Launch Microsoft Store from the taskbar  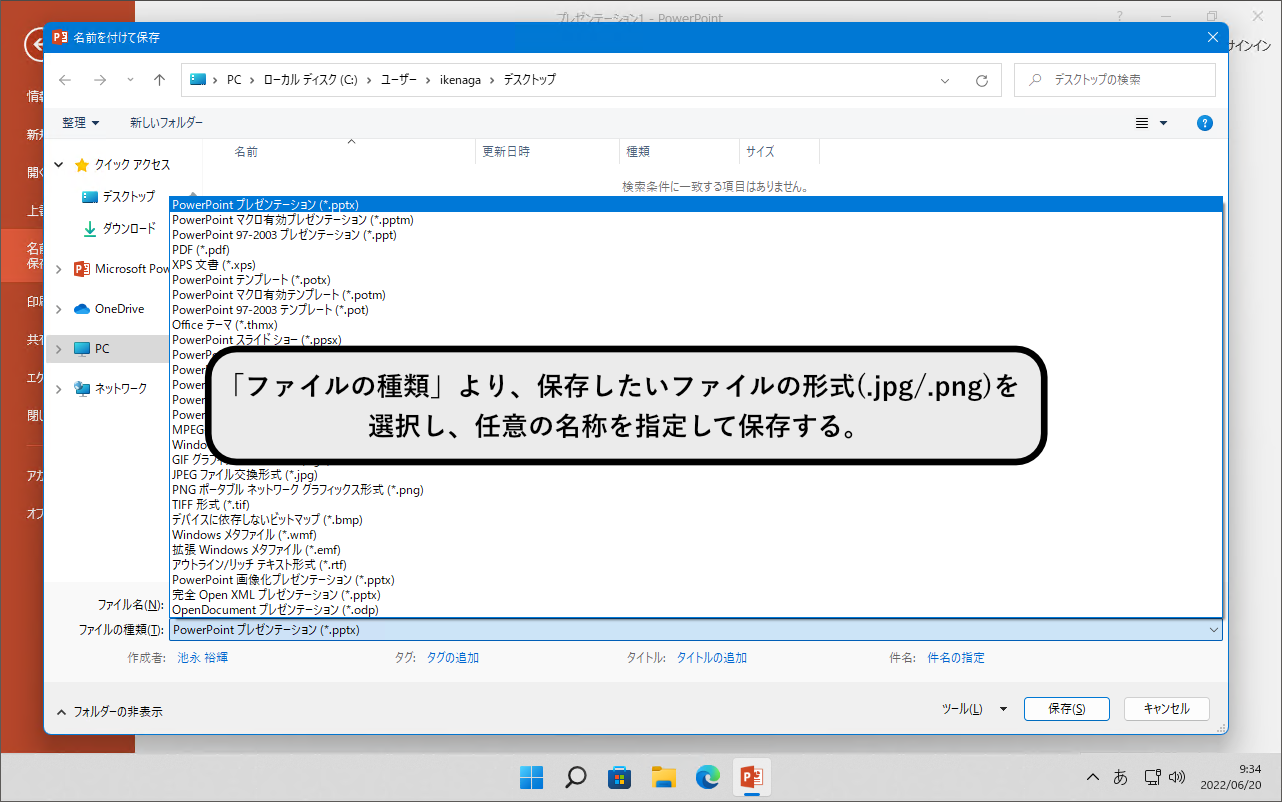pyautogui.click(x=619, y=777)
